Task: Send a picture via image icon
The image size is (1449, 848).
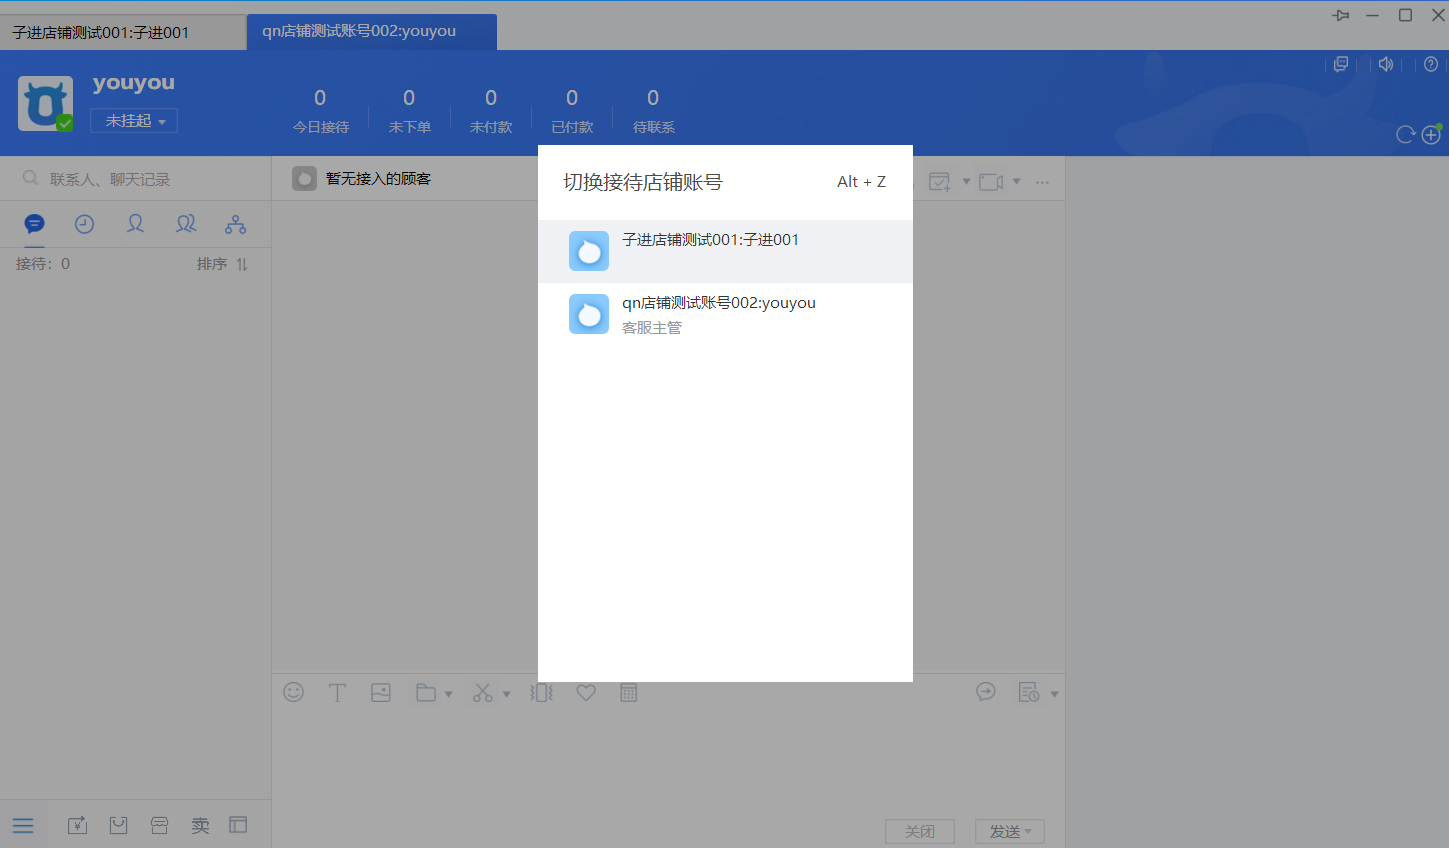Action: 381,692
